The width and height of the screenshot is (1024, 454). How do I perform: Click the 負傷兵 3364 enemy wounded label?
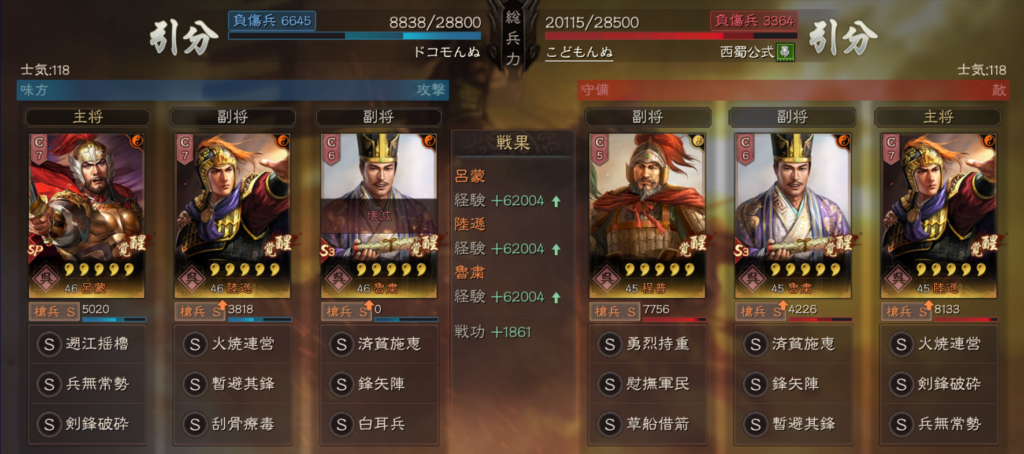pos(754,21)
